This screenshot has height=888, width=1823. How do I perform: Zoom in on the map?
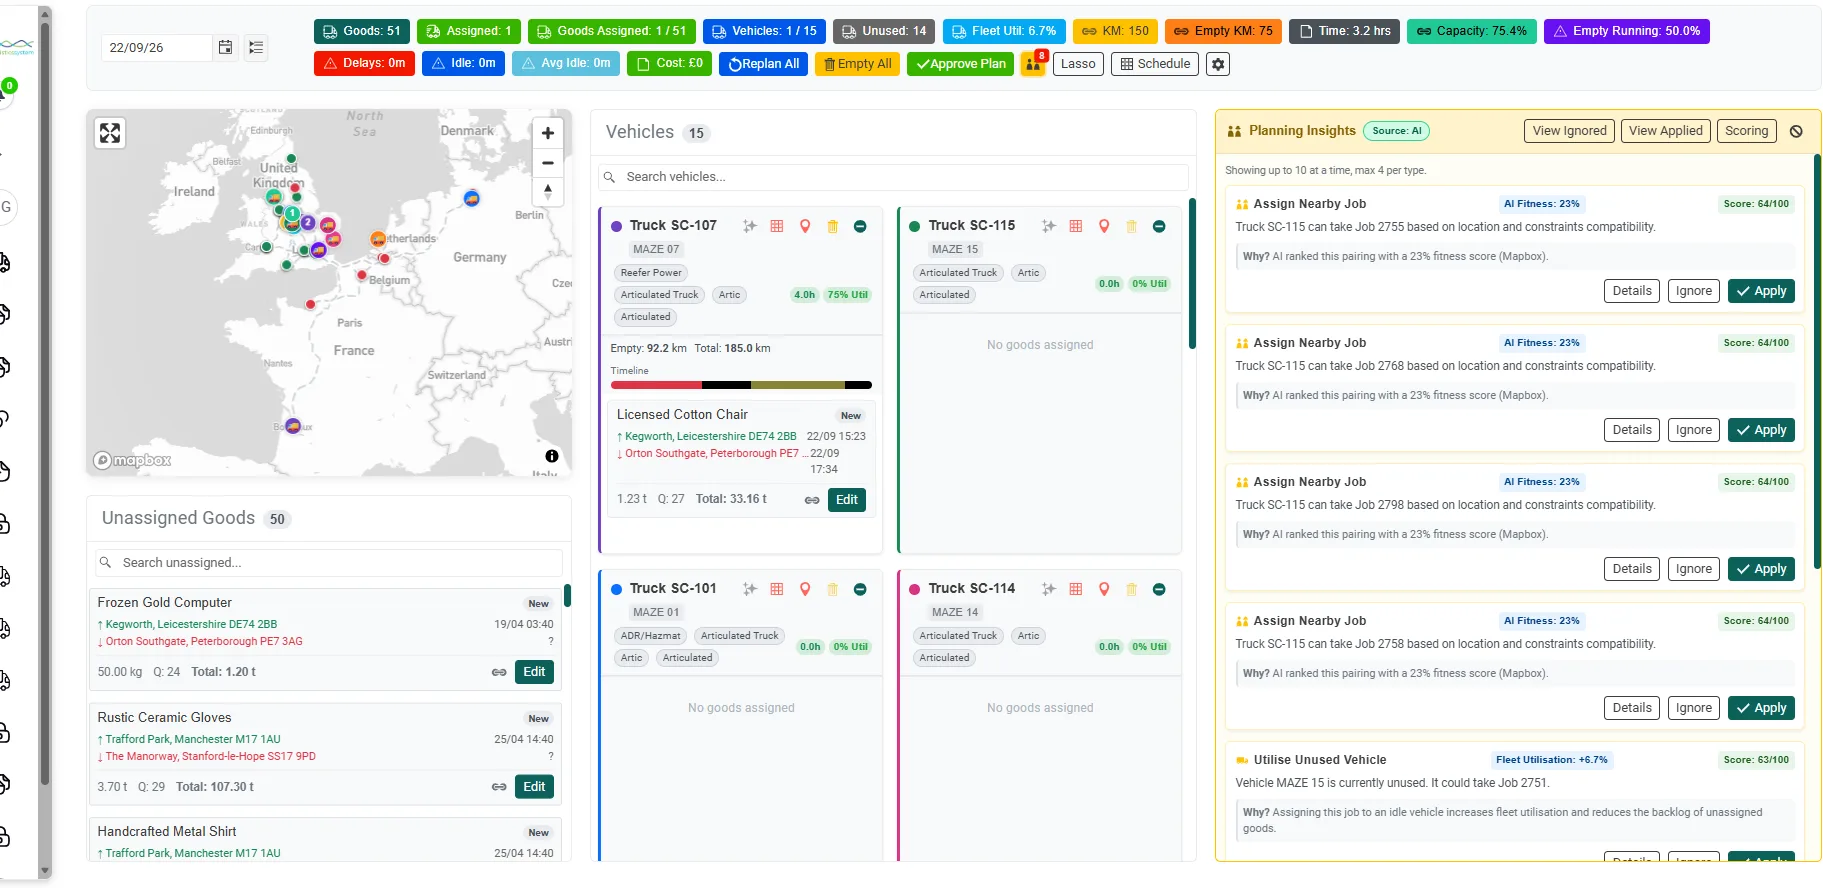(547, 133)
